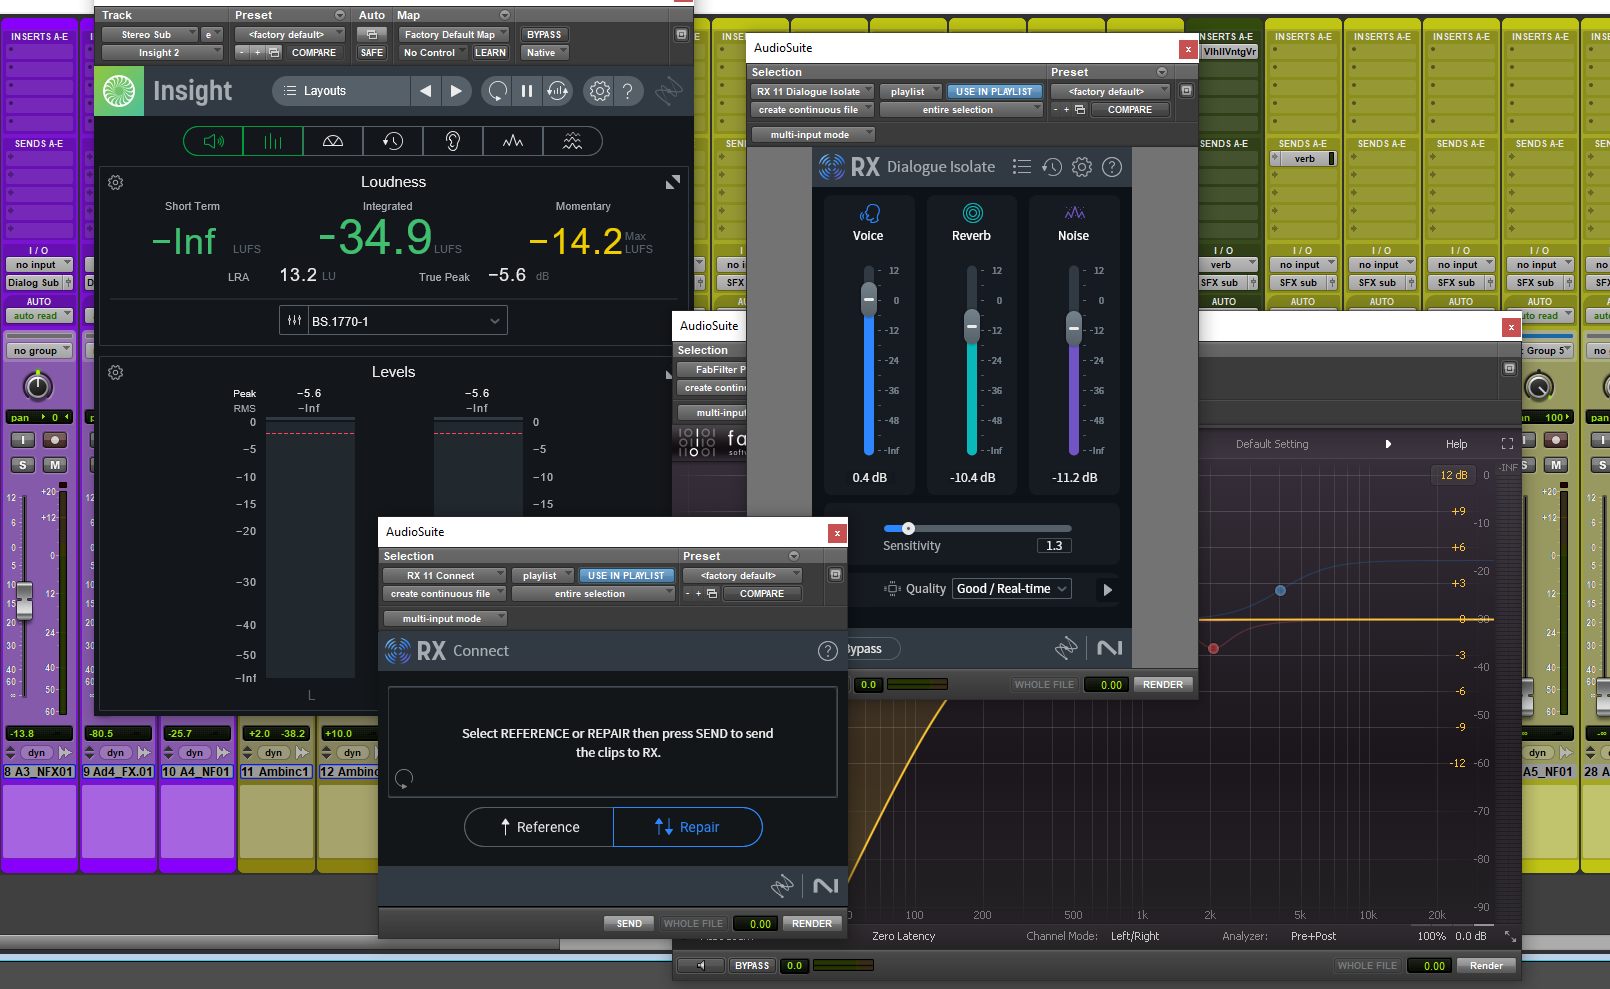
Task: Toggle COMPARE in Dialogue Isolate preset section
Action: pyautogui.click(x=1130, y=110)
